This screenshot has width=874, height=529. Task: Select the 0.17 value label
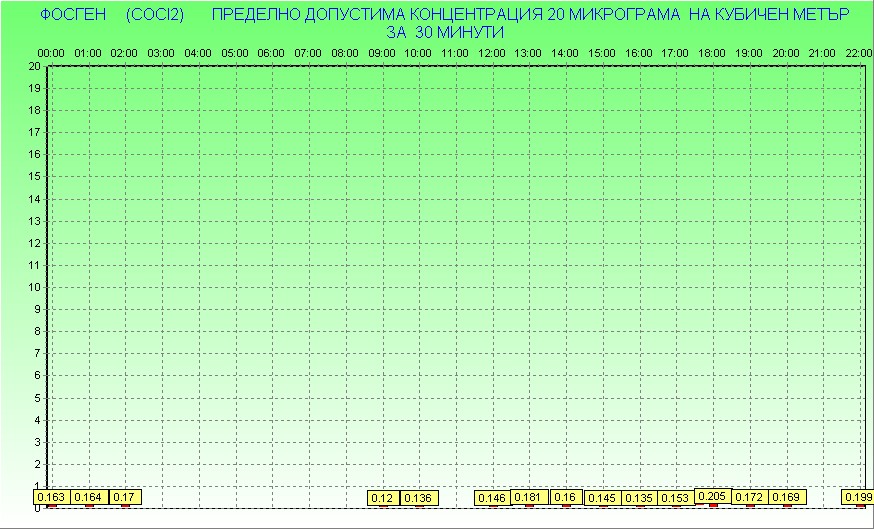click(125, 497)
